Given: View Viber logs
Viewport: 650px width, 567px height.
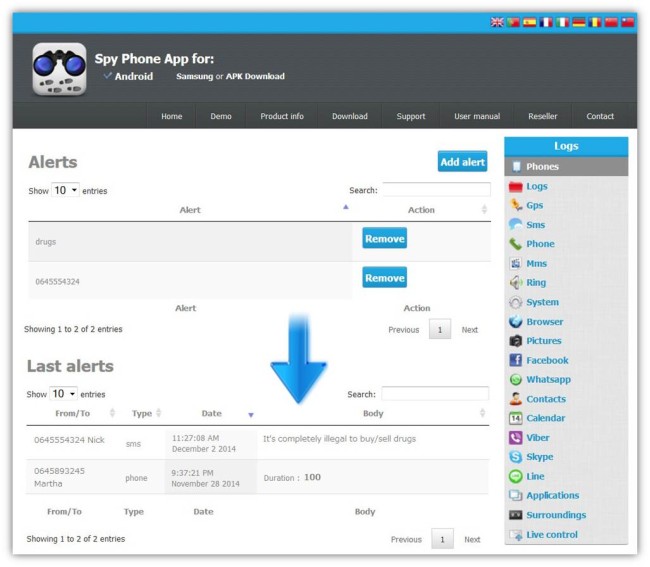Looking at the screenshot, I should point(529,438).
